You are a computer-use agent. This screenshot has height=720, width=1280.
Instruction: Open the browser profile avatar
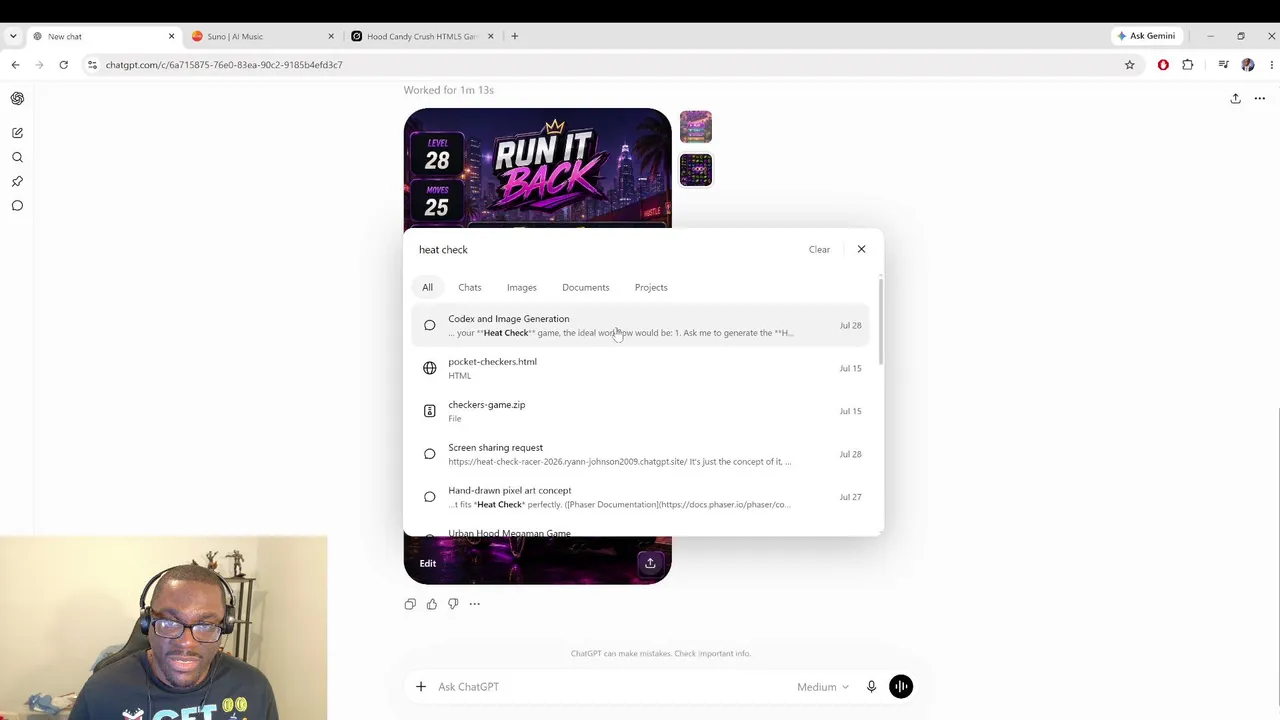click(x=1248, y=65)
